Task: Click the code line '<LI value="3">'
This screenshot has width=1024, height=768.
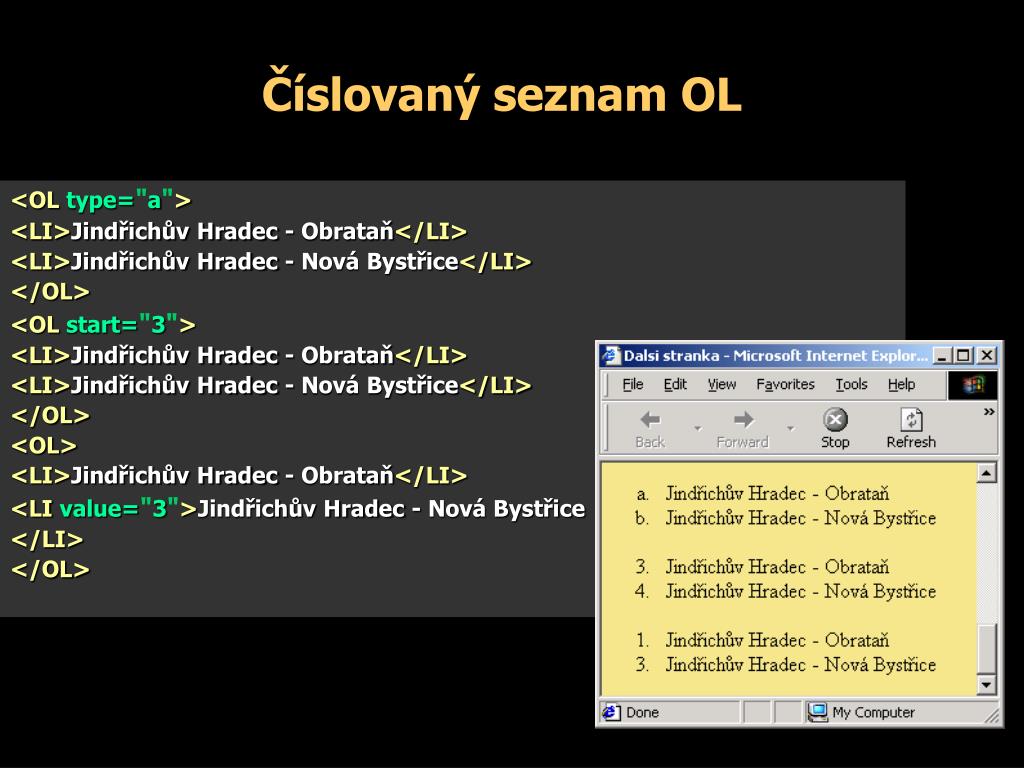Action: point(104,508)
